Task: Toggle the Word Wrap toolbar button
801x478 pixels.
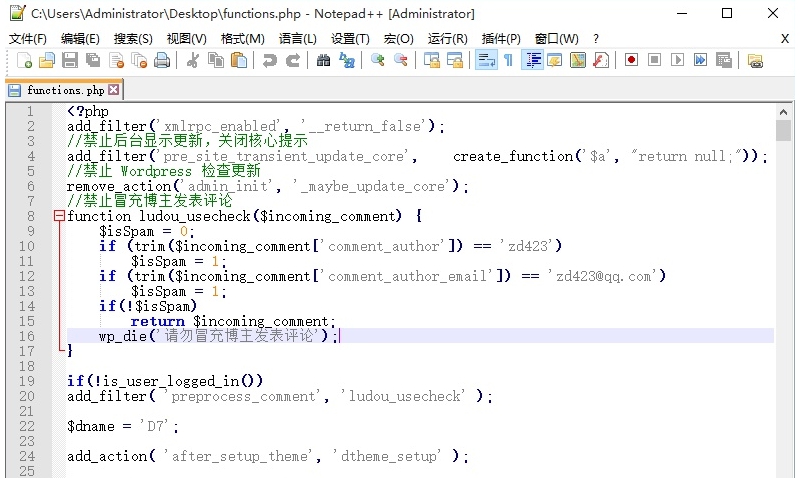Action: pyautogui.click(x=486, y=60)
